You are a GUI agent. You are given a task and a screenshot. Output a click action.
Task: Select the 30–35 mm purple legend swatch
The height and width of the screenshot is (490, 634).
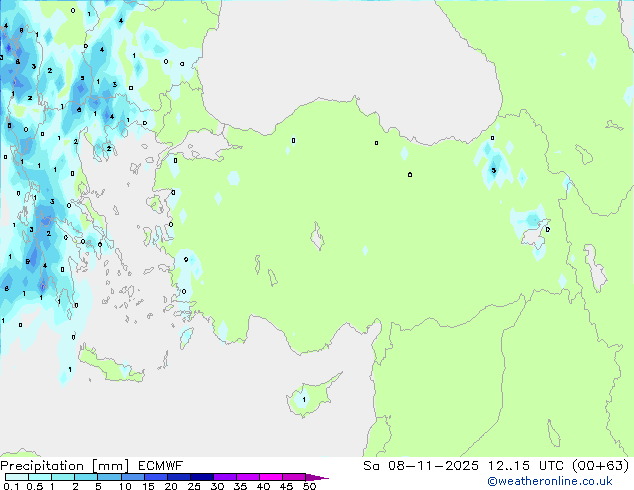coord(224,477)
